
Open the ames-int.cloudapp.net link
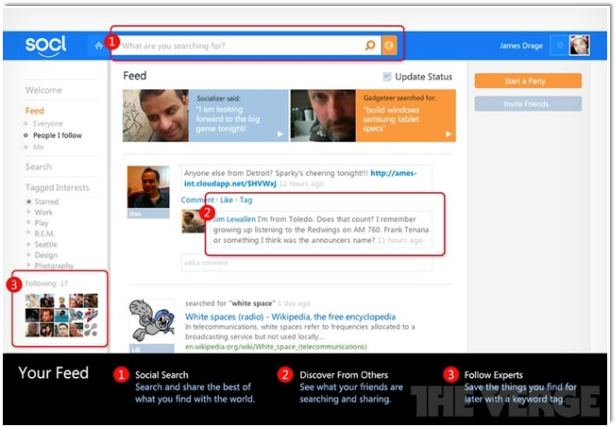(300, 178)
